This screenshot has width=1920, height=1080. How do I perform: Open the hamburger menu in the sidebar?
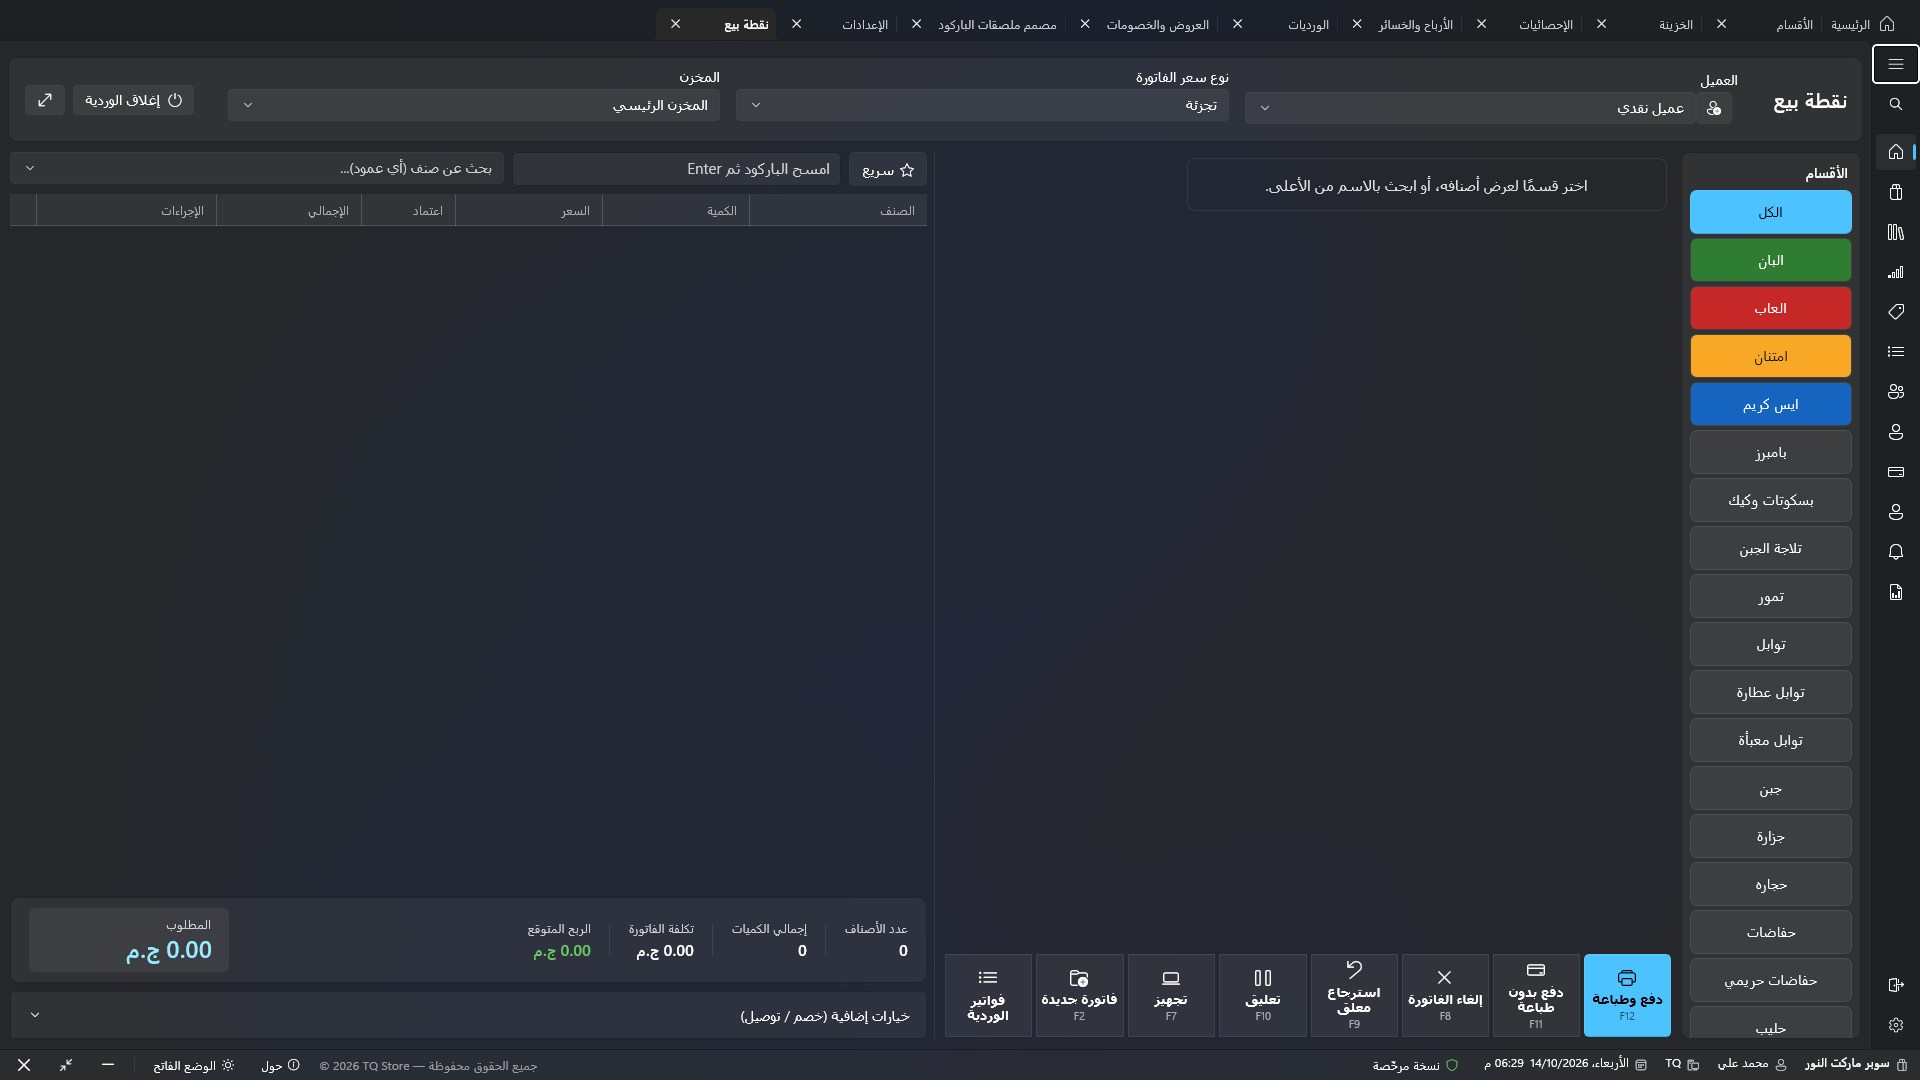(1895, 64)
